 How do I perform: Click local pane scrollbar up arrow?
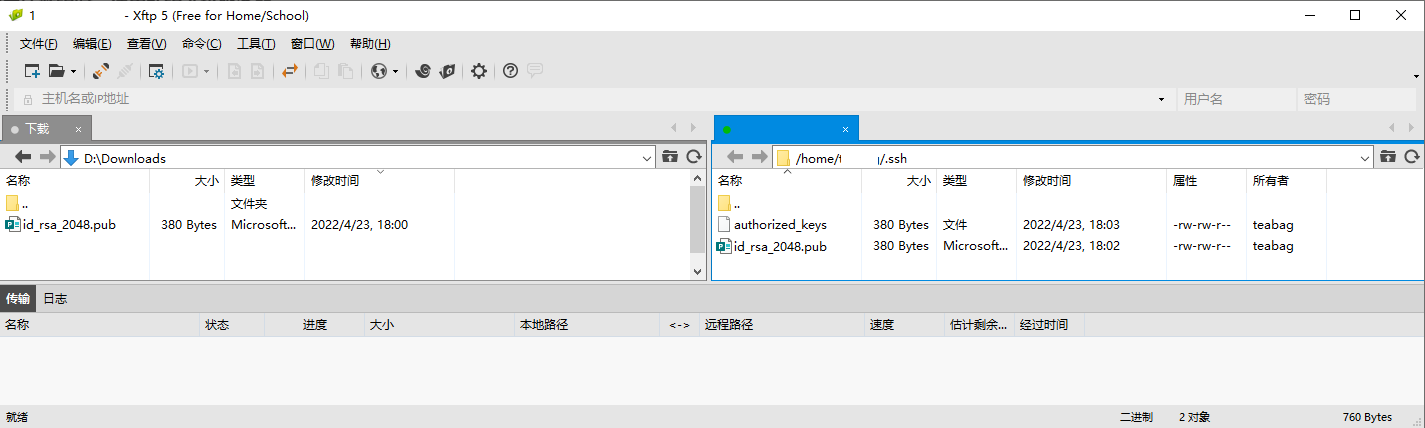(x=699, y=177)
